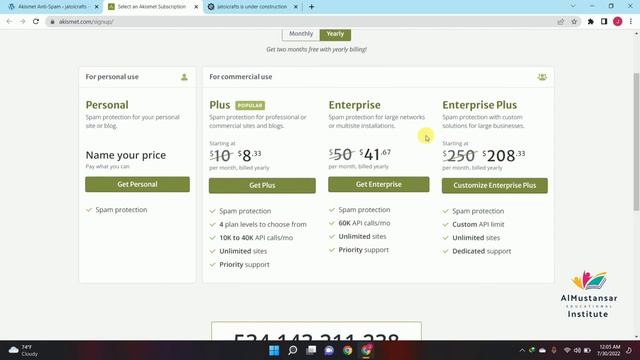Viewport: 640px width, 360px height.
Task: Open Teams Chat on taskbar
Action: tap(329, 350)
